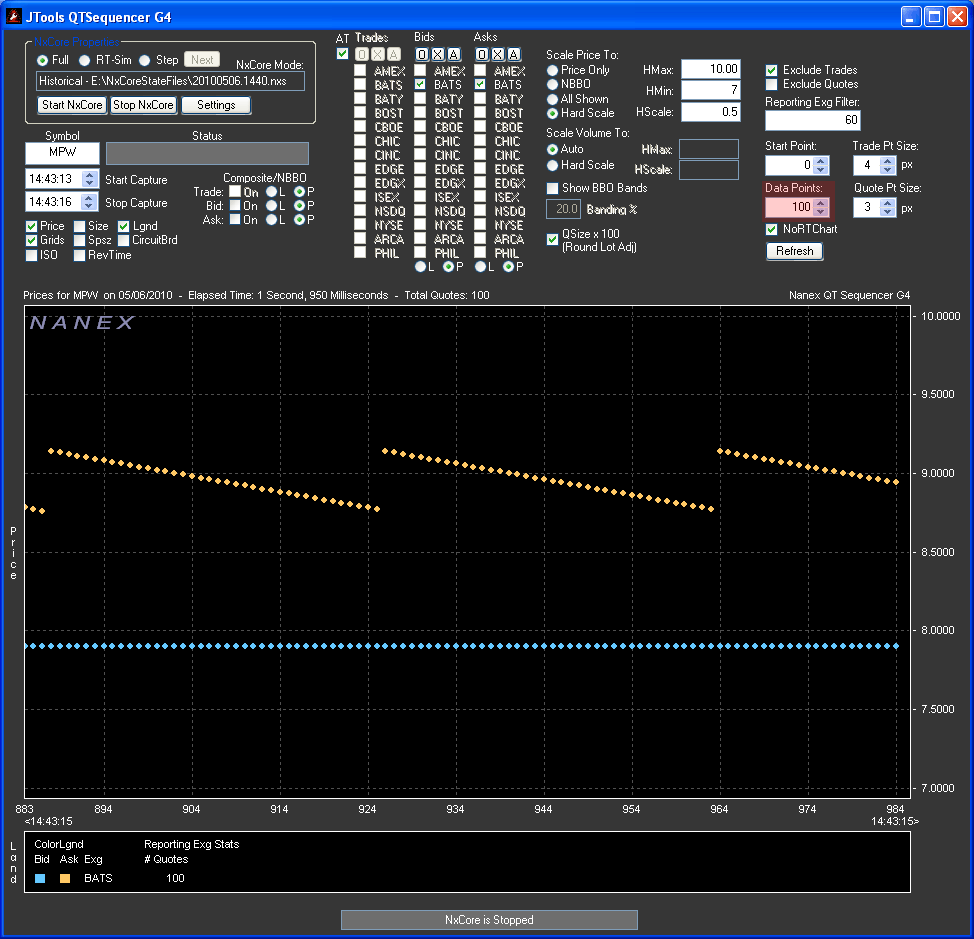The image size is (974, 939).
Task: Uncheck BATS in the Bids column
Action: coord(421,84)
